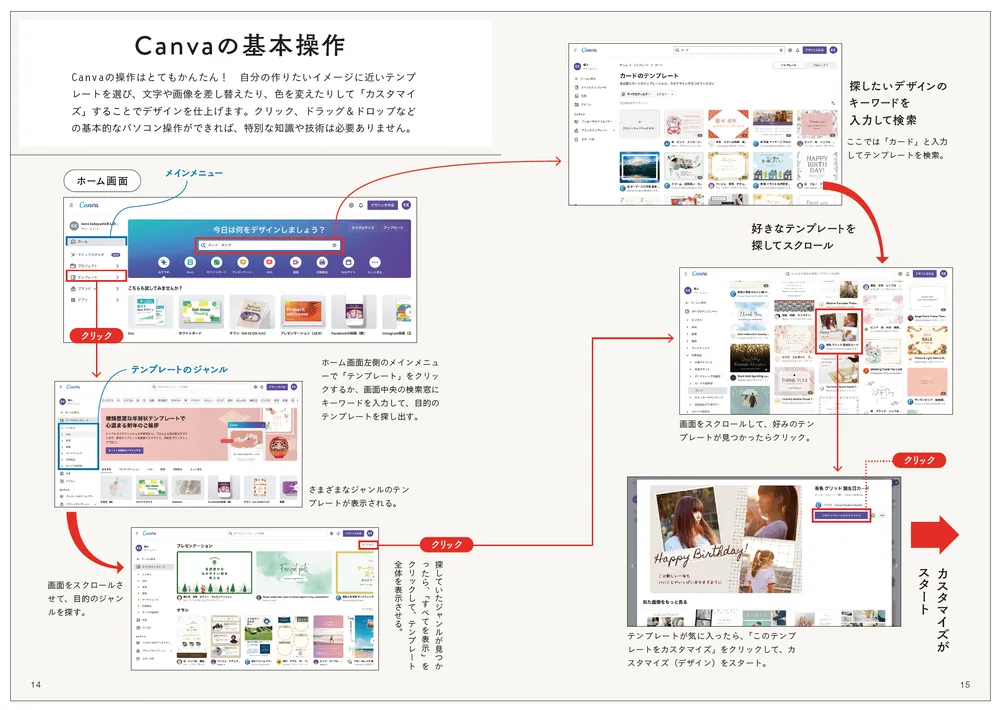Toggle the hamburger sidebar menu open

coord(71,203)
